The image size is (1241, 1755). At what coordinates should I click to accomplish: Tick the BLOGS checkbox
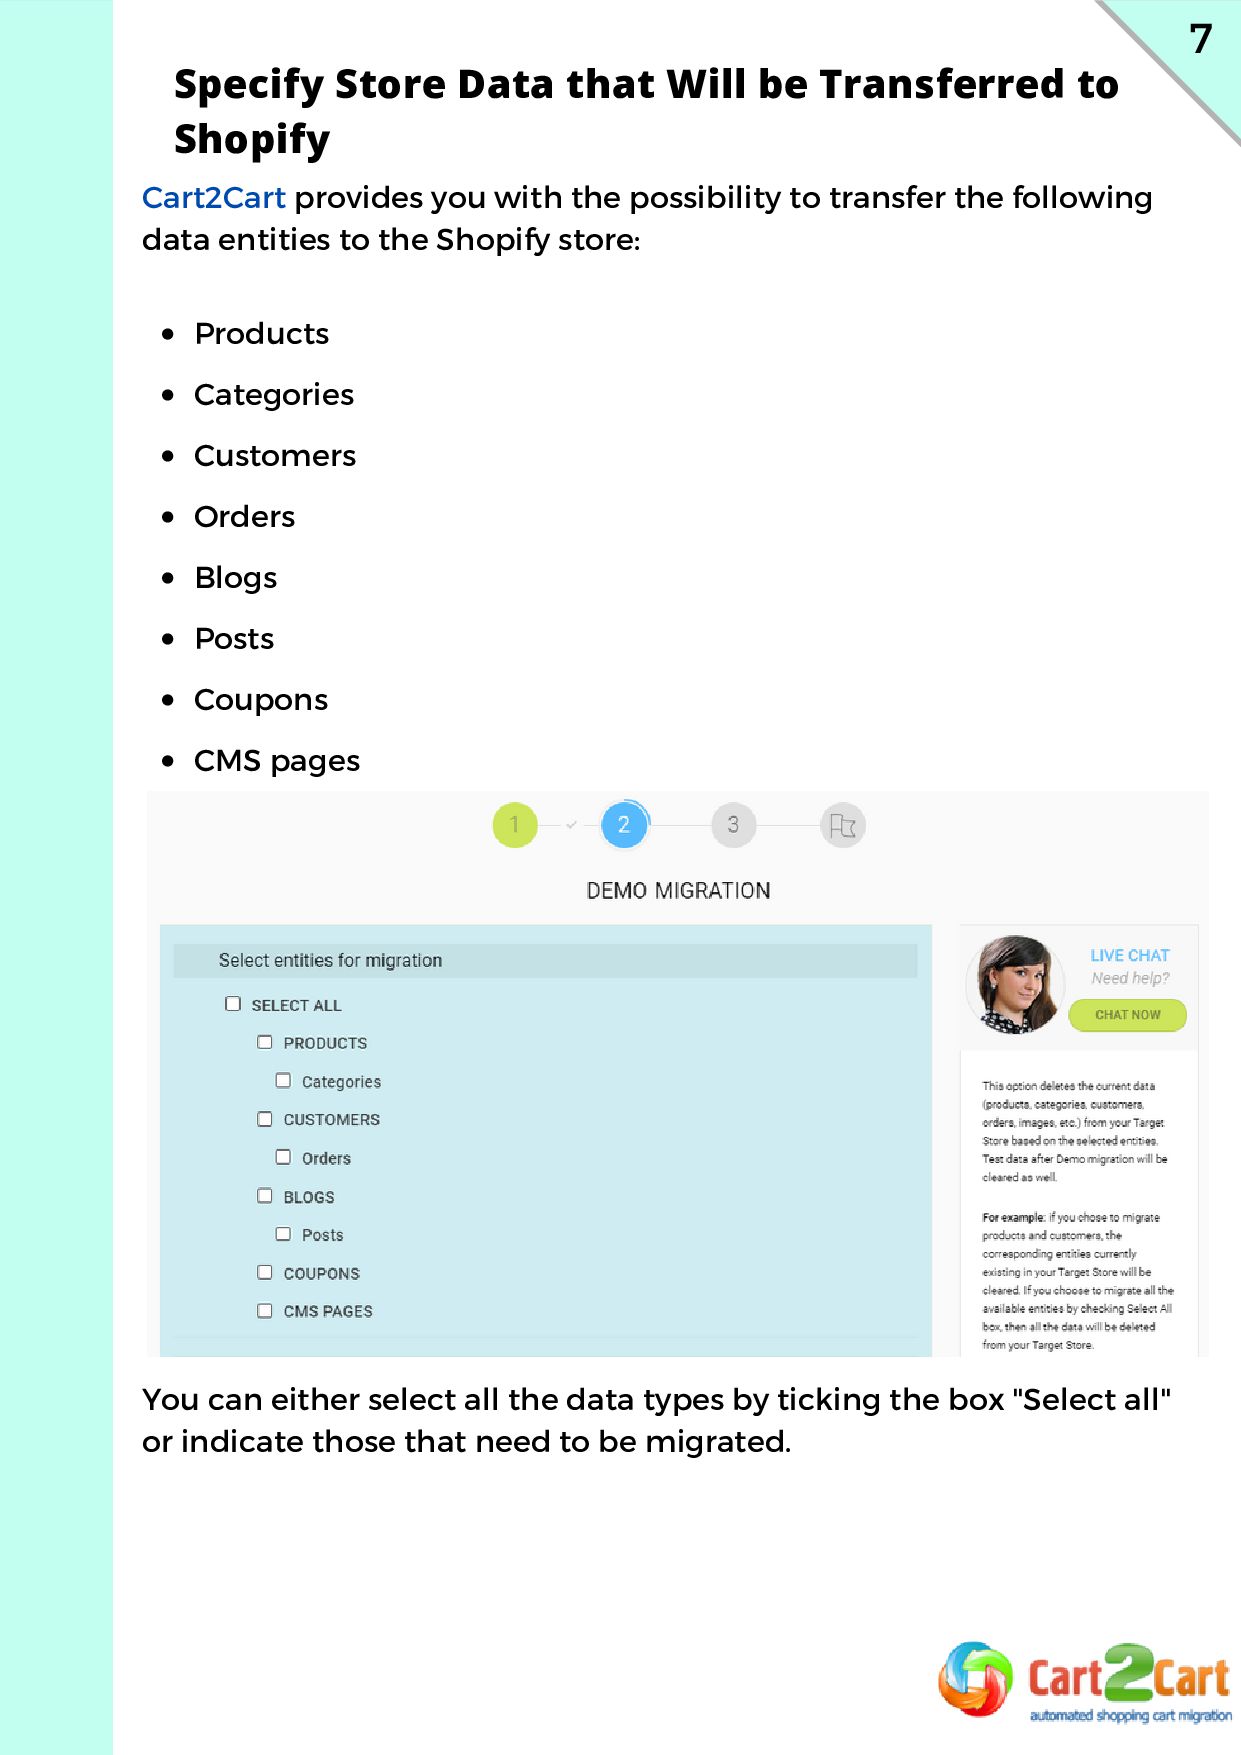click(265, 1196)
